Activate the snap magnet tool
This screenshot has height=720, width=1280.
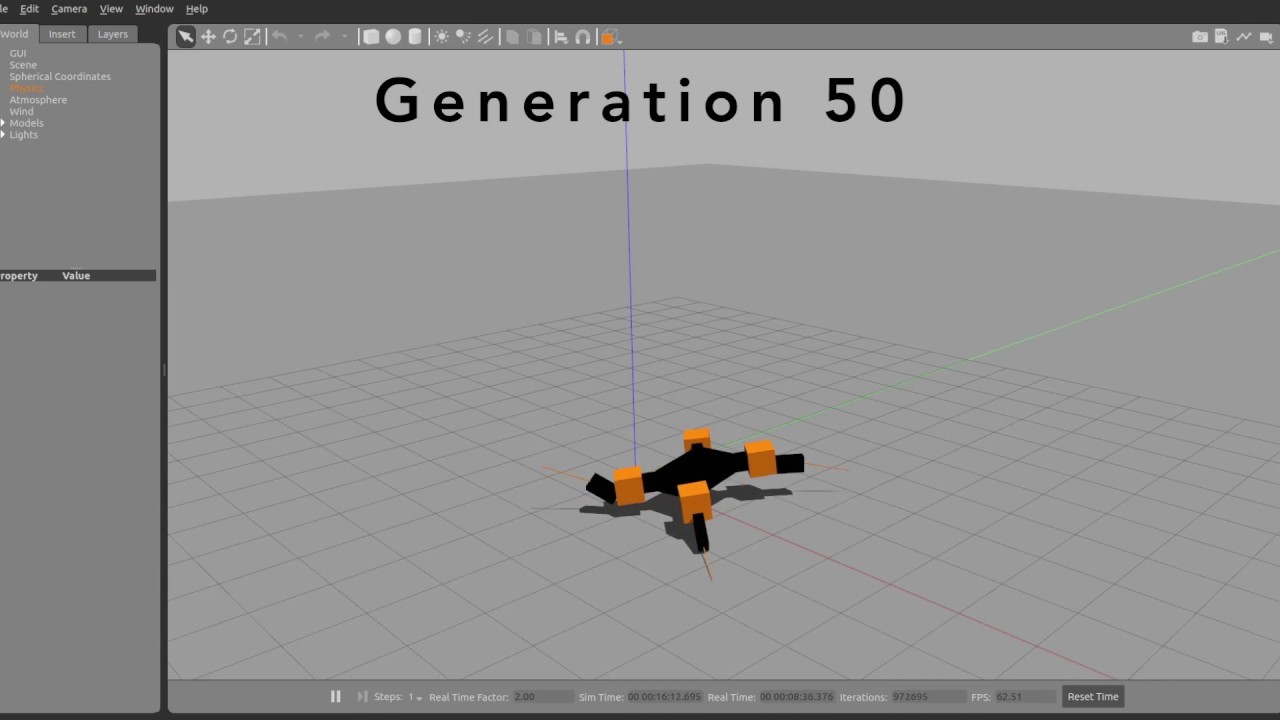click(582, 37)
